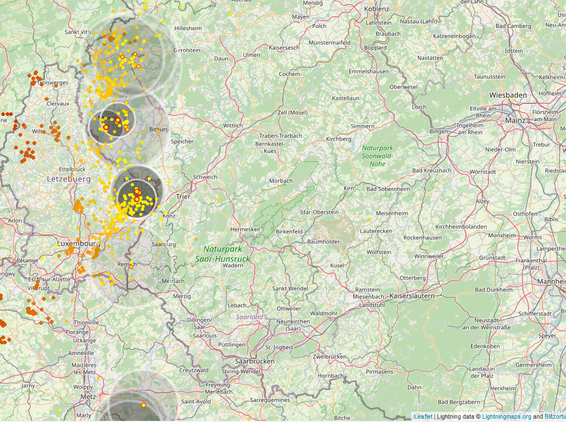The height and width of the screenshot is (422, 566).
Task: Click the Daun town label
Action: 221,58
